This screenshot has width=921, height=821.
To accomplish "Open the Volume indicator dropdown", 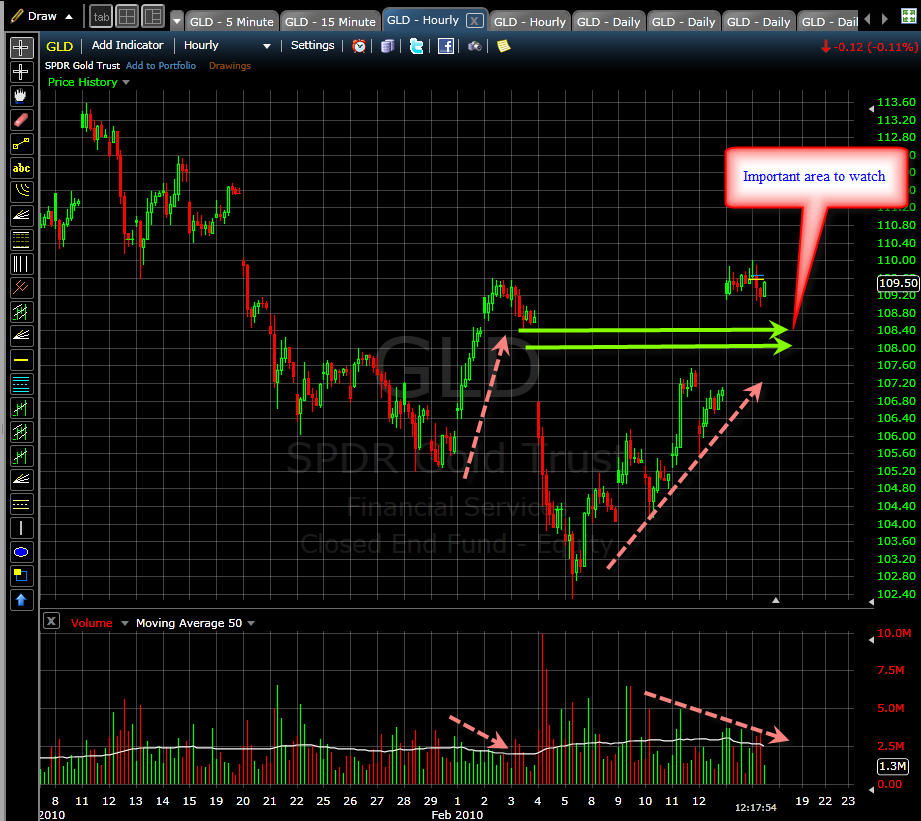I will click(125, 623).
